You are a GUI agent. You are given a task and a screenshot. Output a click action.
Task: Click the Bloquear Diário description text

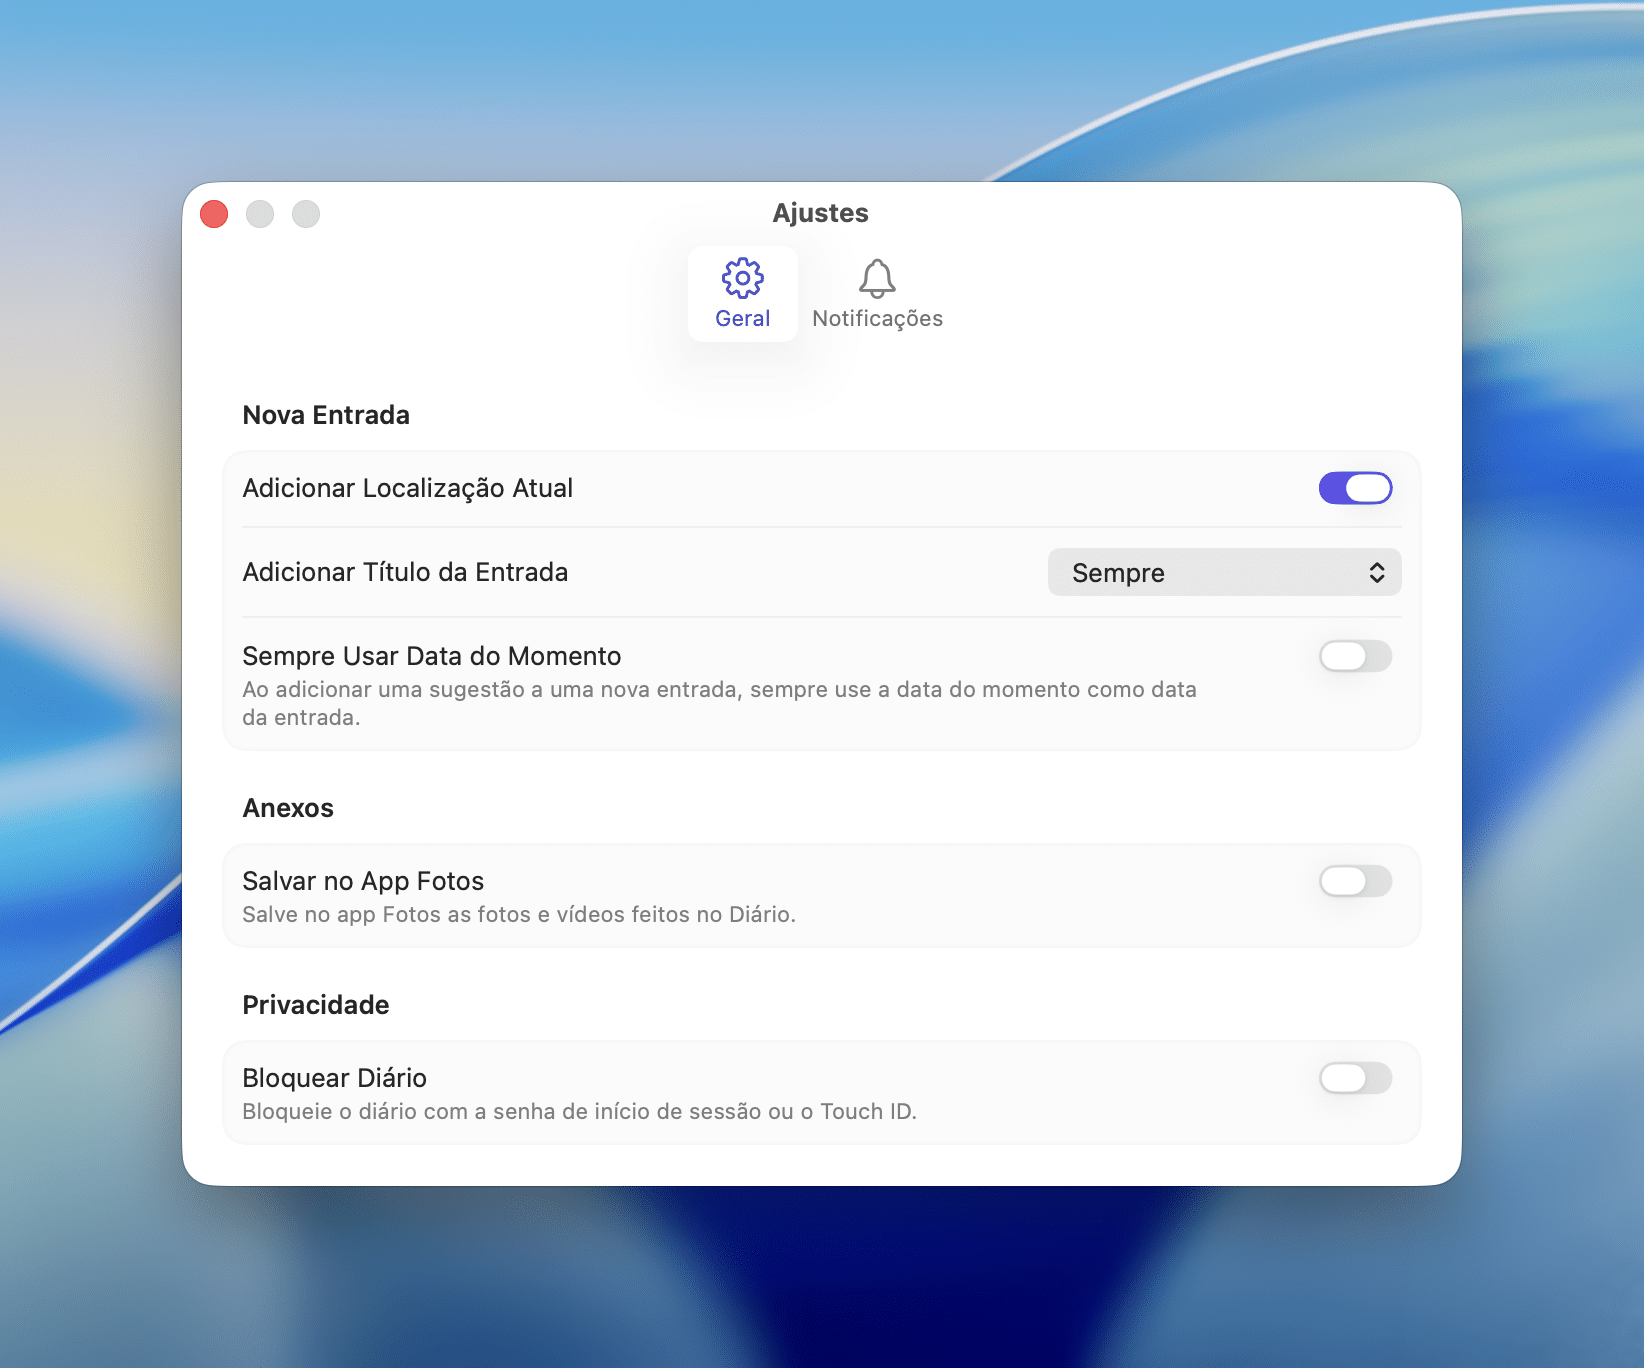(579, 1112)
